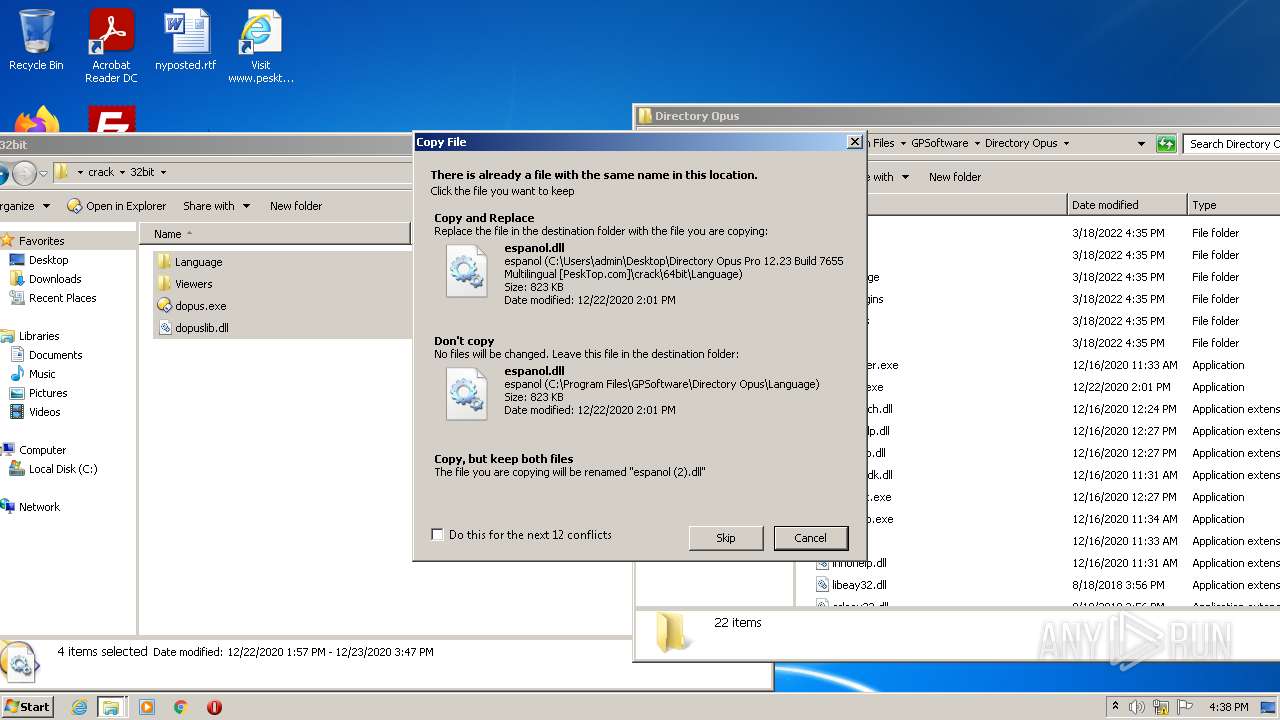Click the Forward arrow in the 32bit window

24,173
